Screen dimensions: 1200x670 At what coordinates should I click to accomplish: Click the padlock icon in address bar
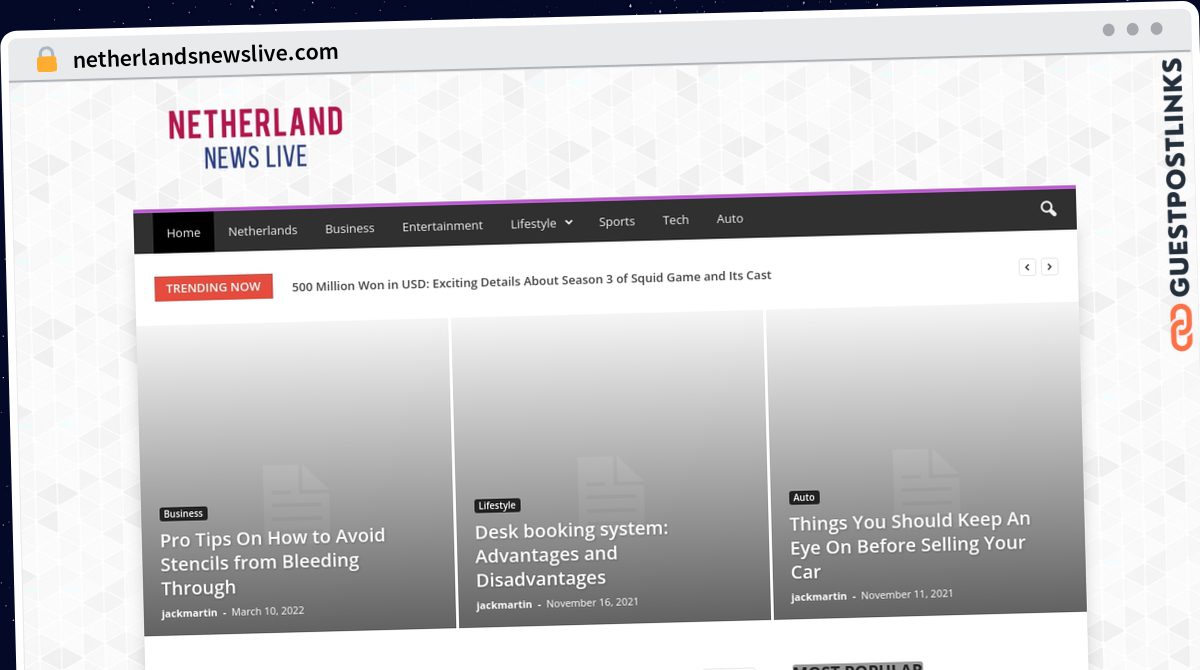click(x=47, y=59)
